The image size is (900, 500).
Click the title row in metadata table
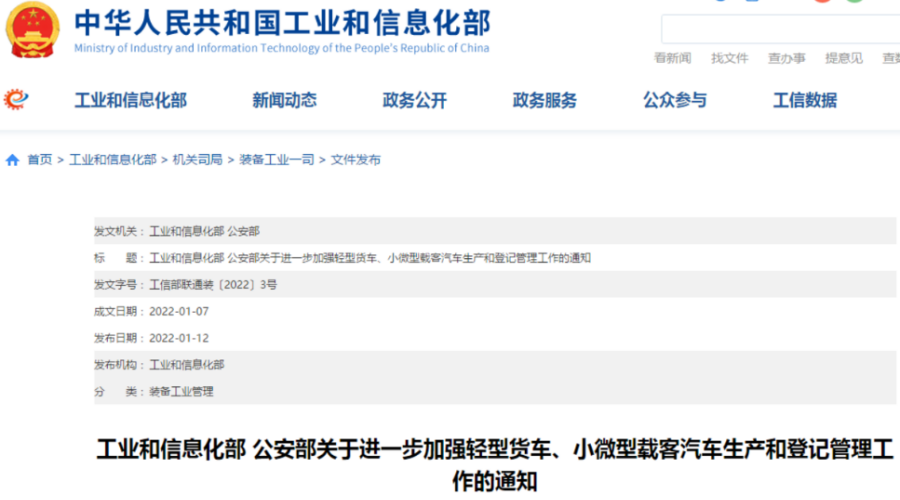pyautogui.click(x=495, y=258)
